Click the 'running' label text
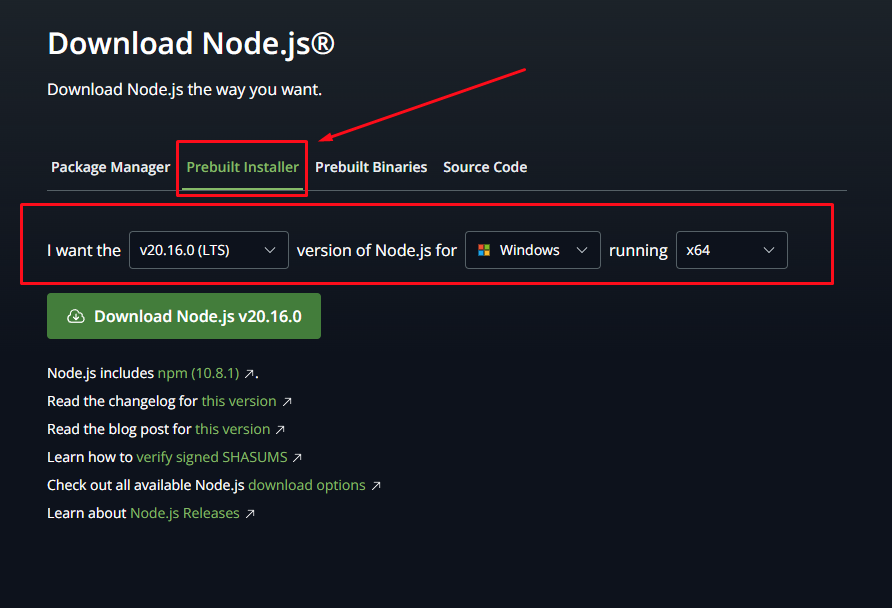The image size is (892, 608). tap(638, 251)
